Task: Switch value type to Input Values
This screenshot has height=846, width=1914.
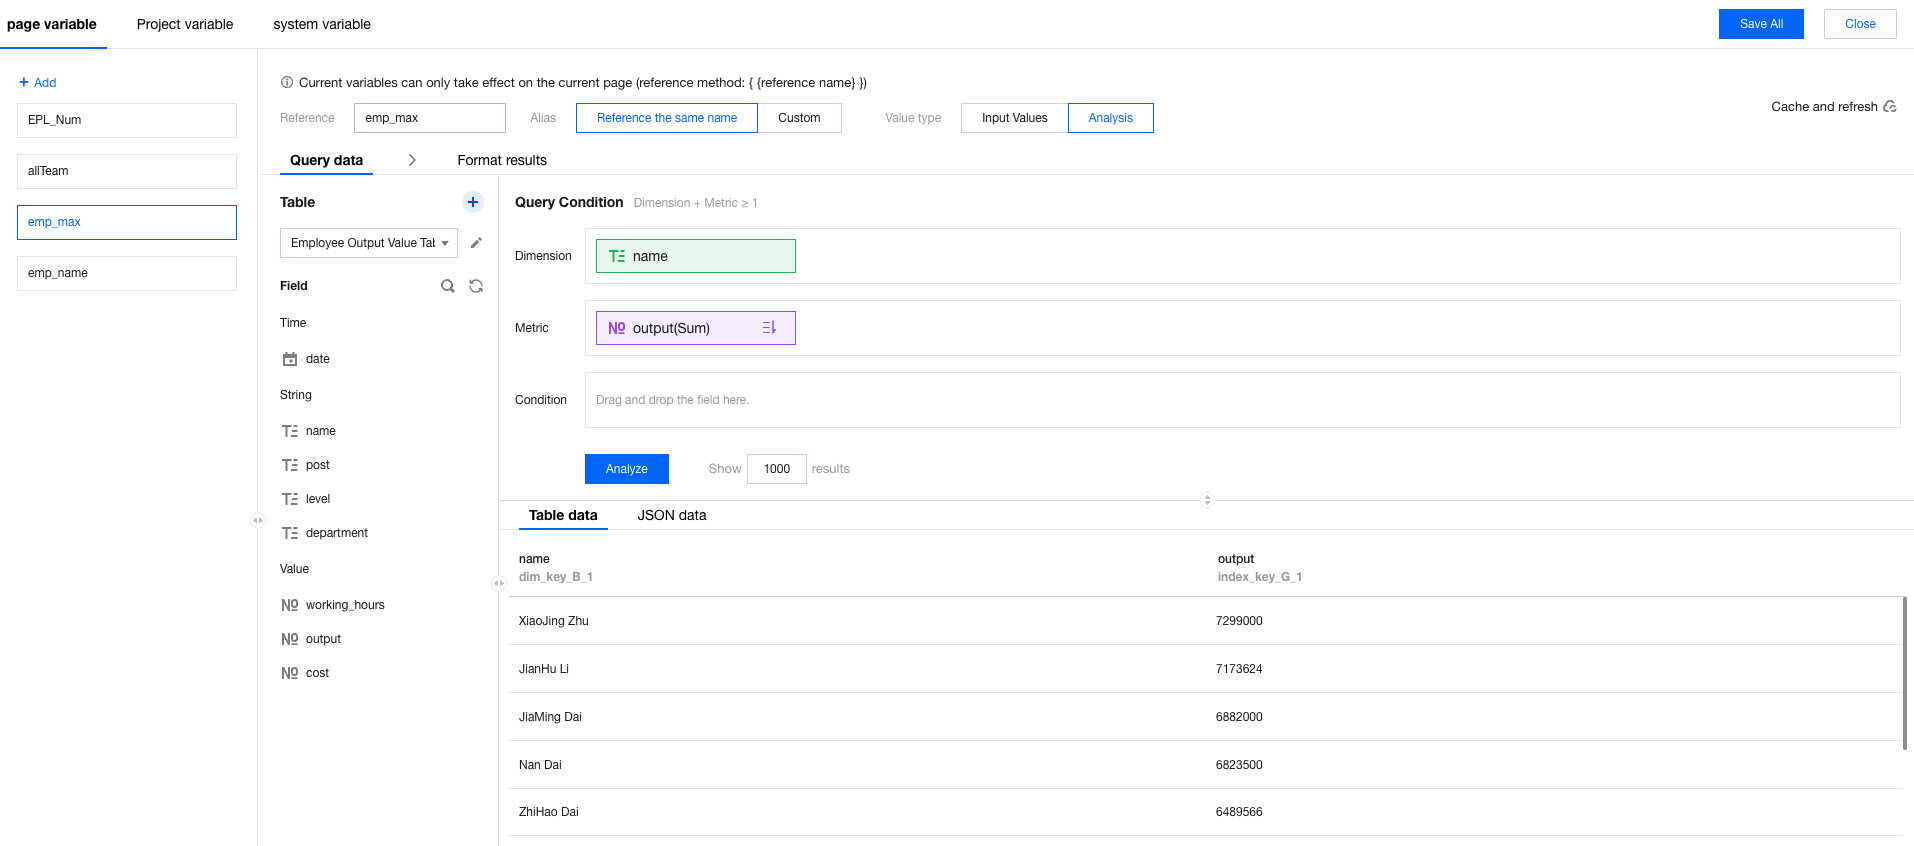Action: [x=1014, y=118]
